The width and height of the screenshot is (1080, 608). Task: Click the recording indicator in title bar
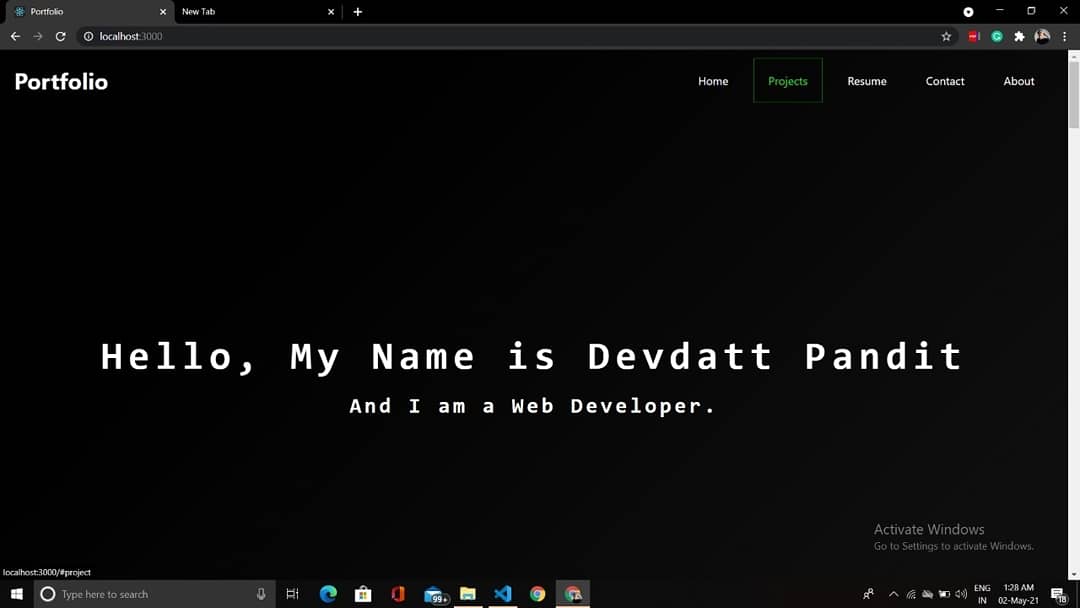click(x=968, y=12)
